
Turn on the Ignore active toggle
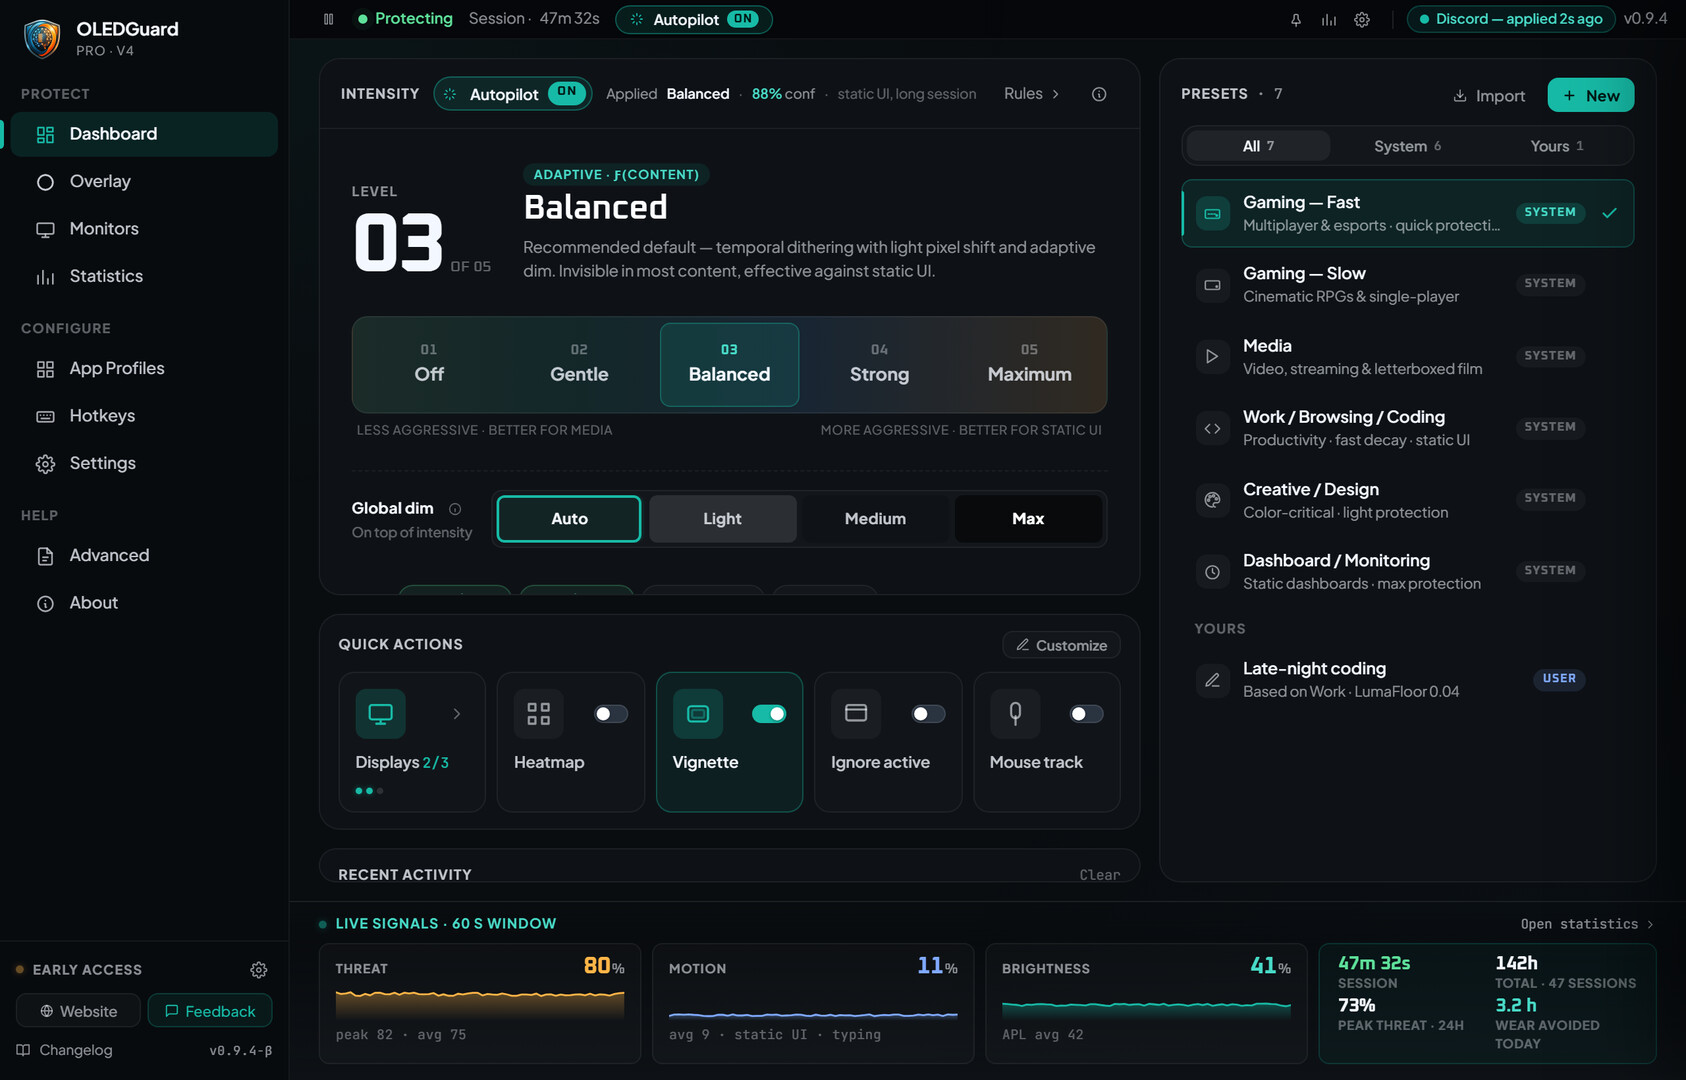[928, 714]
